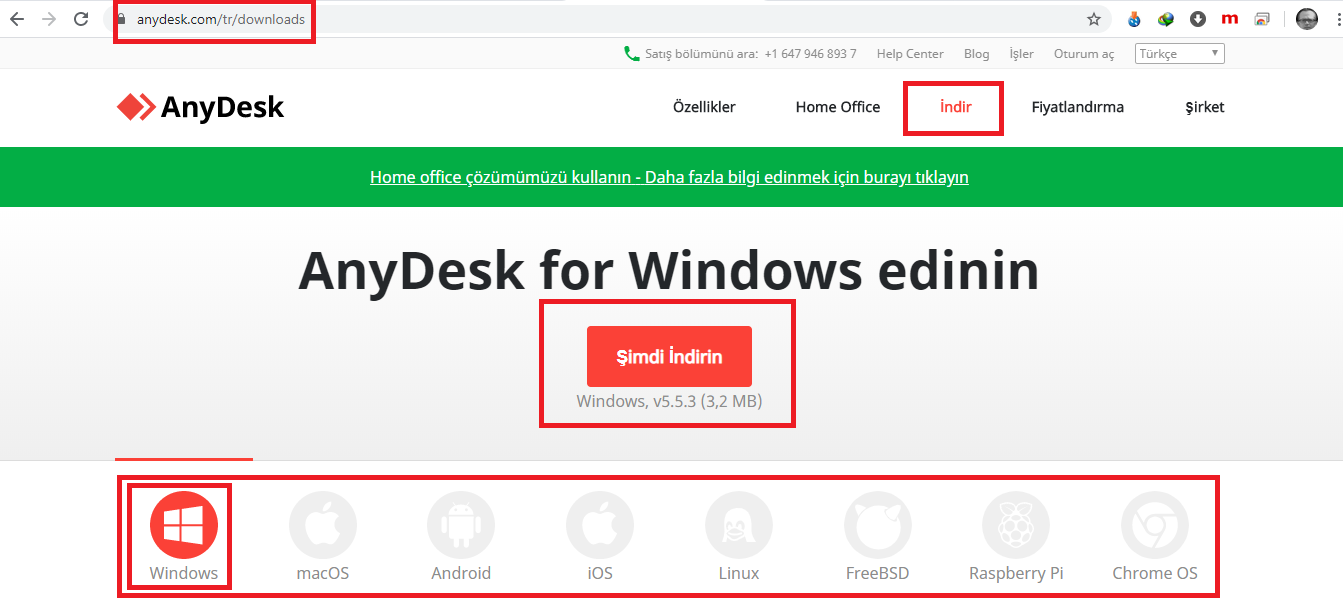This screenshot has width=1343, height=599.
Task: Open the İşler link
Action: coord(1022,54)
